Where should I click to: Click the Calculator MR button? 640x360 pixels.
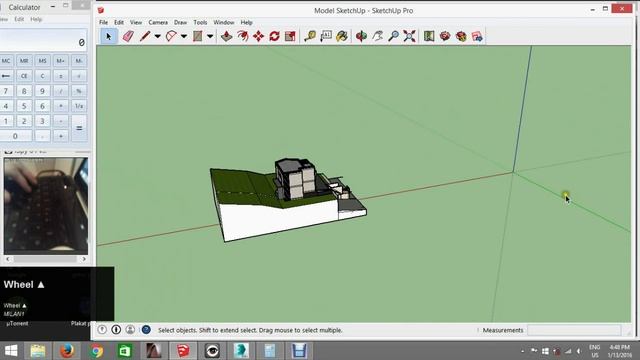[x=24, y=61]
